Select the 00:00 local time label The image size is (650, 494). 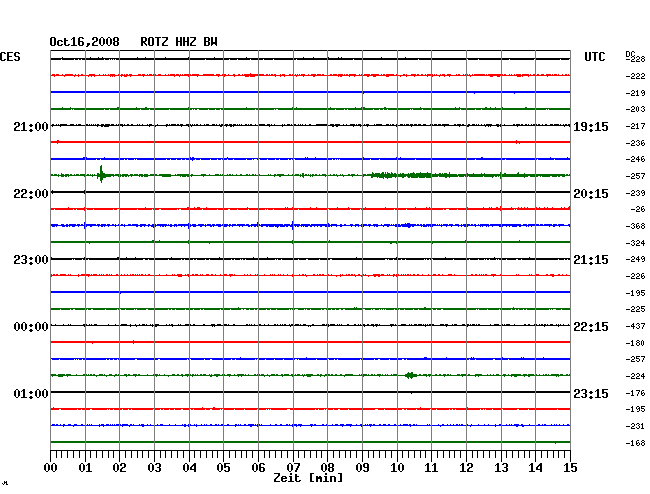point(31,327)
